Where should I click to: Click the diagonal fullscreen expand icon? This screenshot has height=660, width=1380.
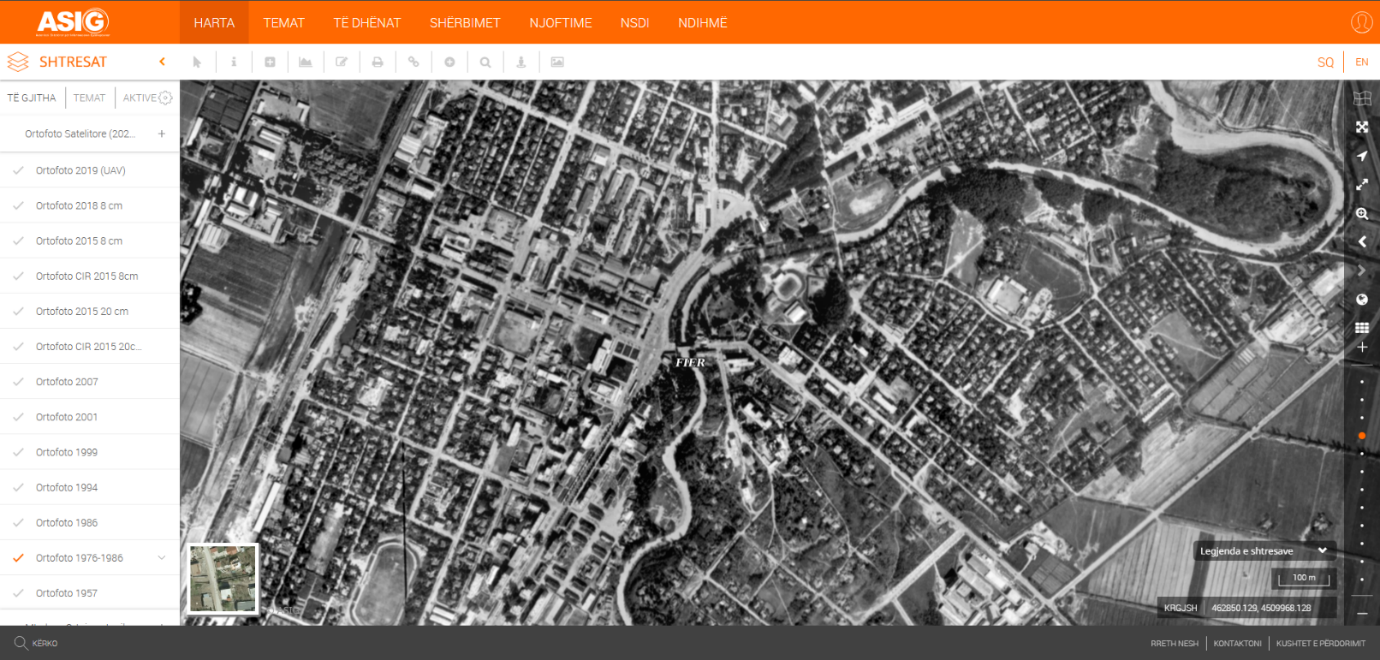point(1361,185)
